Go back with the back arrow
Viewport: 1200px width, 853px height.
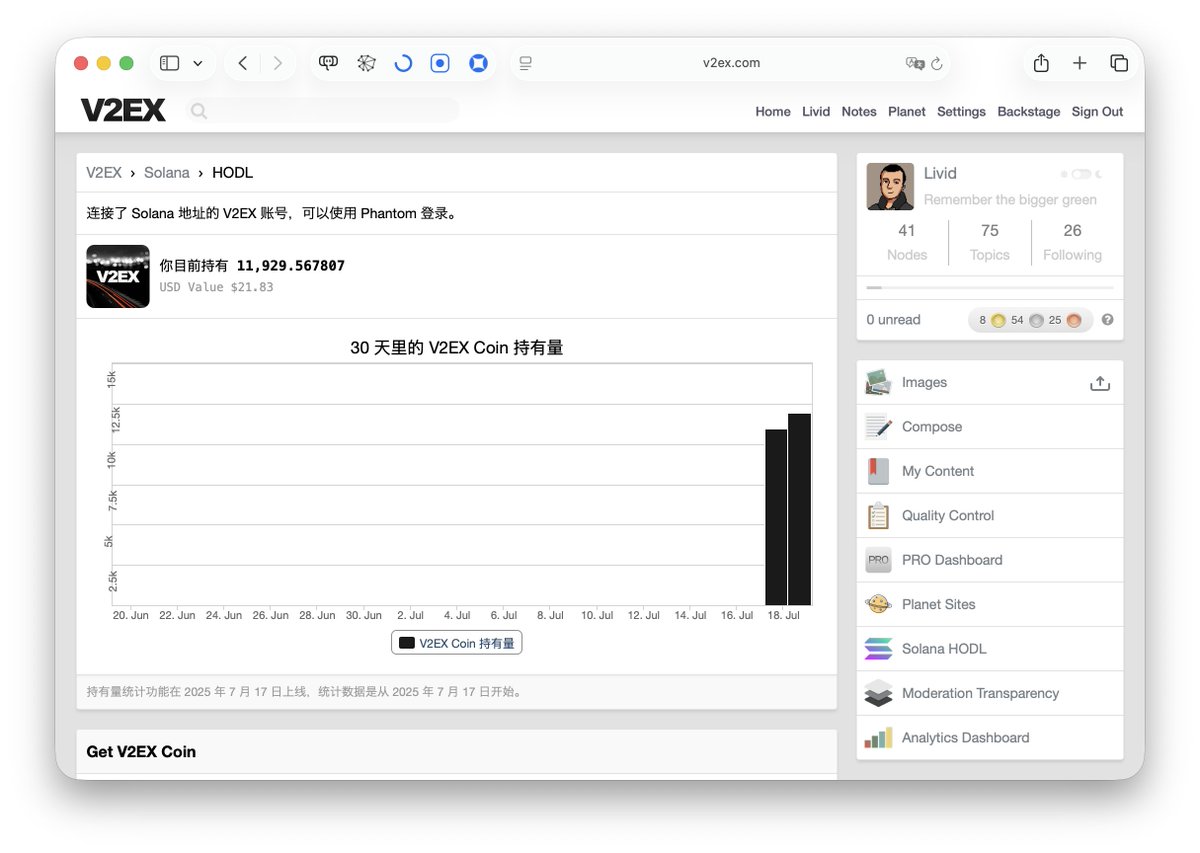(243, 63)
